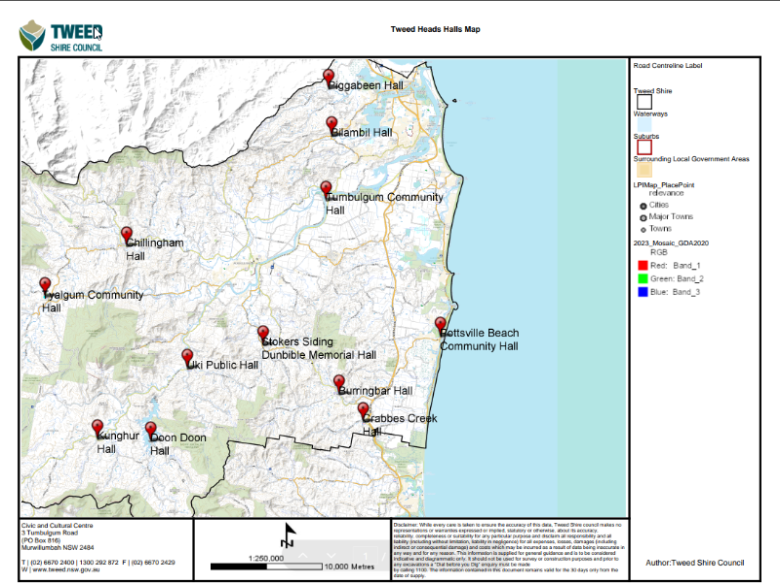Click the 'Pottsville Beach' label text
Viewport: 780px width, 583px height.
click(x=480, y=333)
